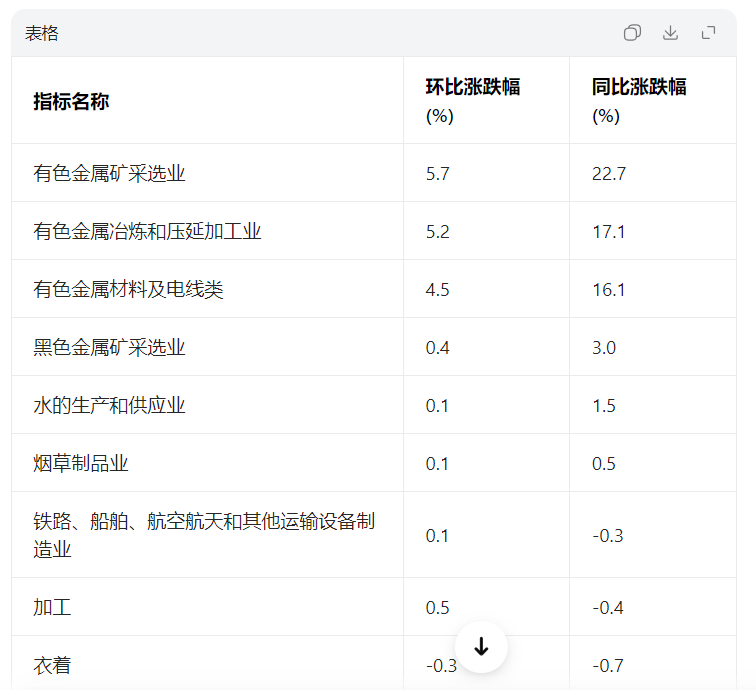756x690 pixels.
Task: Jump to bottom with the down-arrow button
Action: tap(481, 647)
